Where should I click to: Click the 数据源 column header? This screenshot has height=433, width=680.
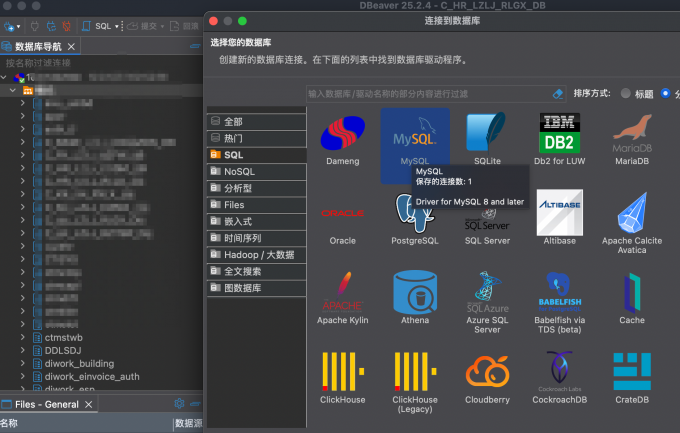(x=189, y=423)
